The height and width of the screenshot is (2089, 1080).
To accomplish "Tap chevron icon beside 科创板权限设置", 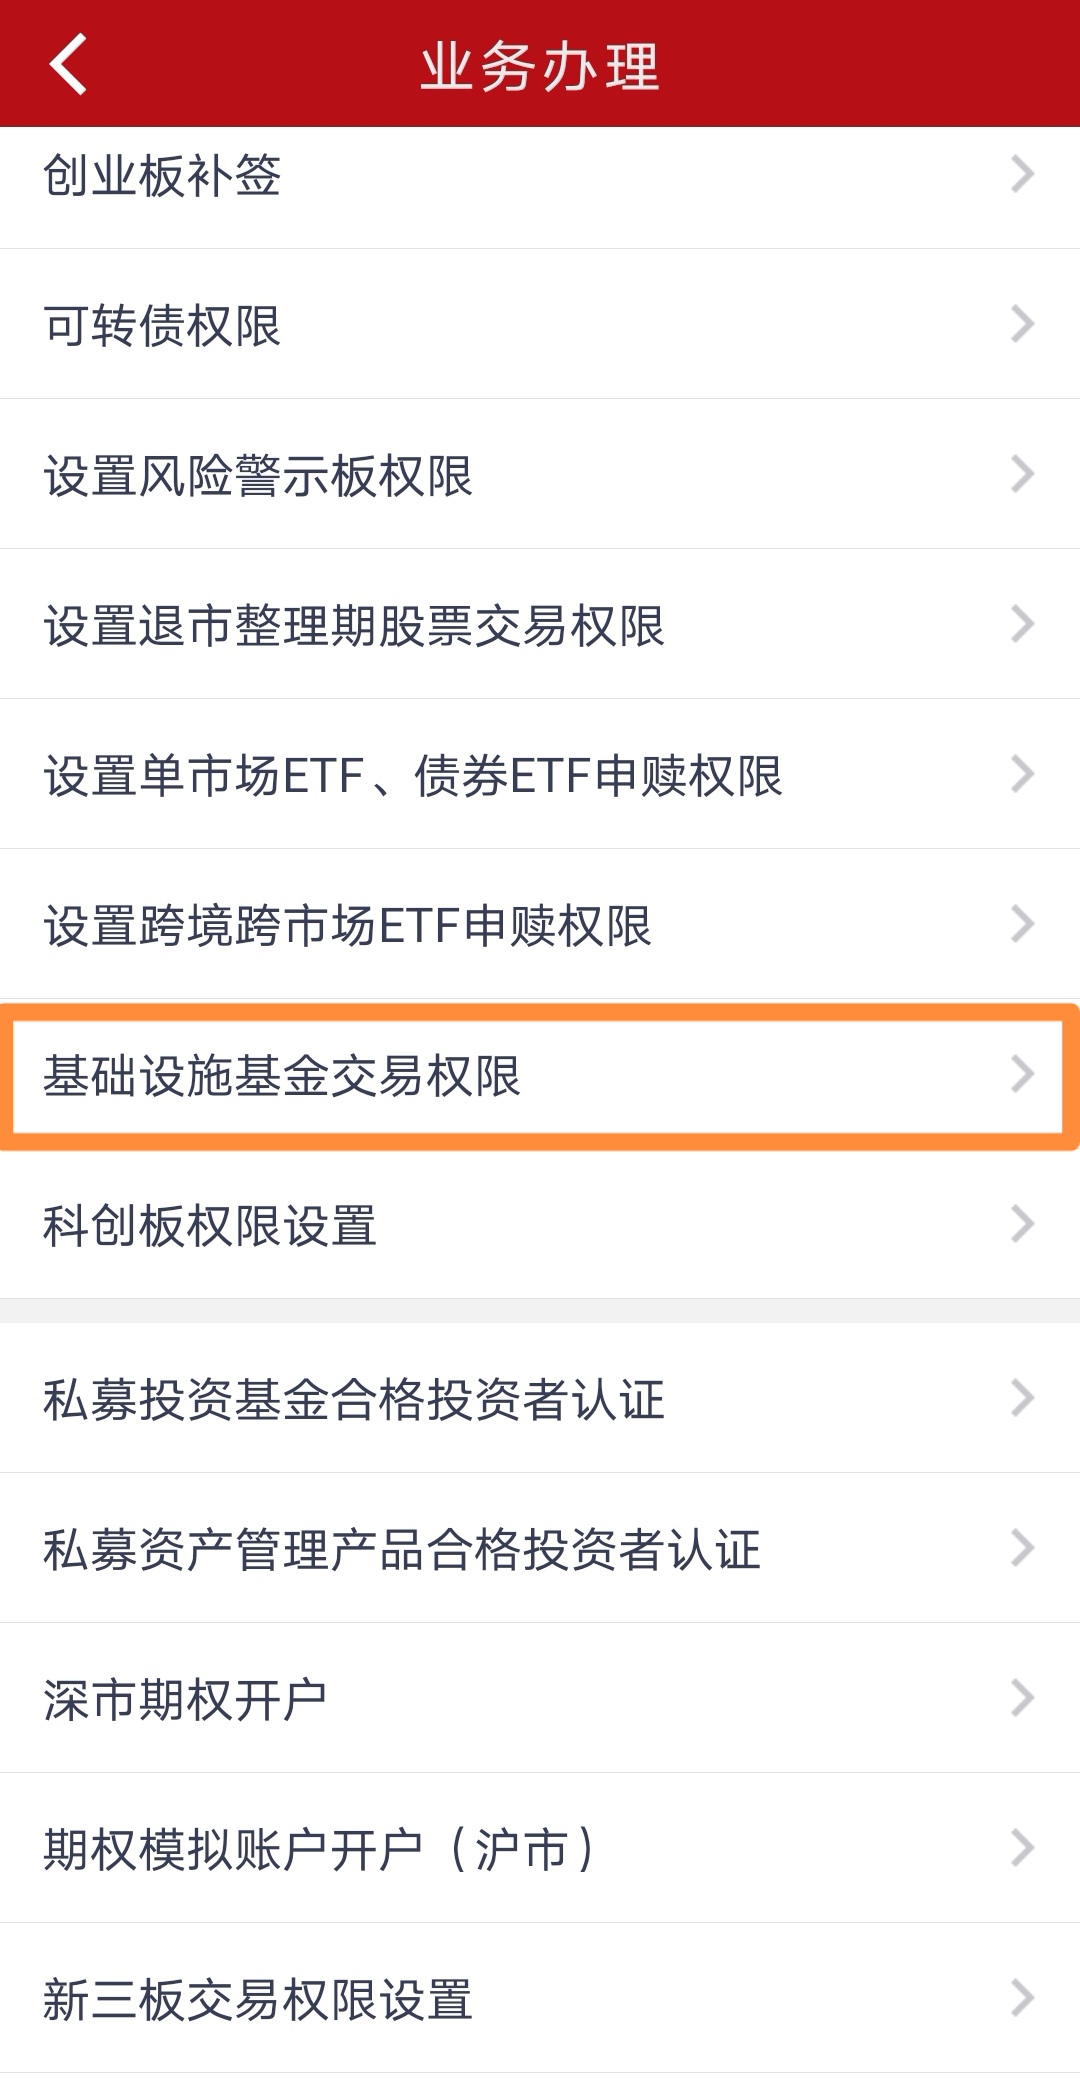I will click(1022, 1224).
